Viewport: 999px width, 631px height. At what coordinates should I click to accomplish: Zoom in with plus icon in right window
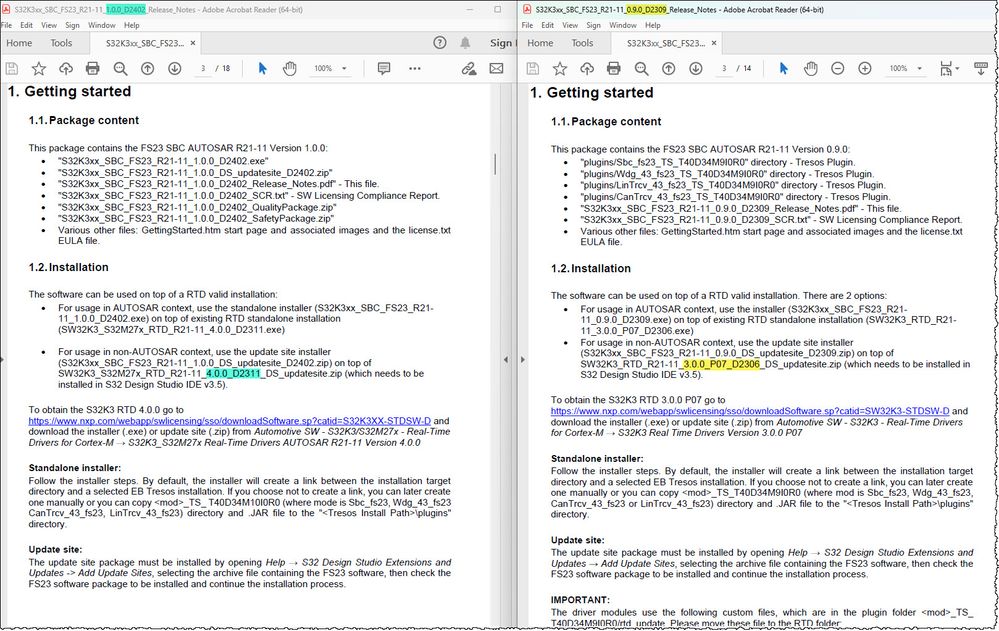865,68
